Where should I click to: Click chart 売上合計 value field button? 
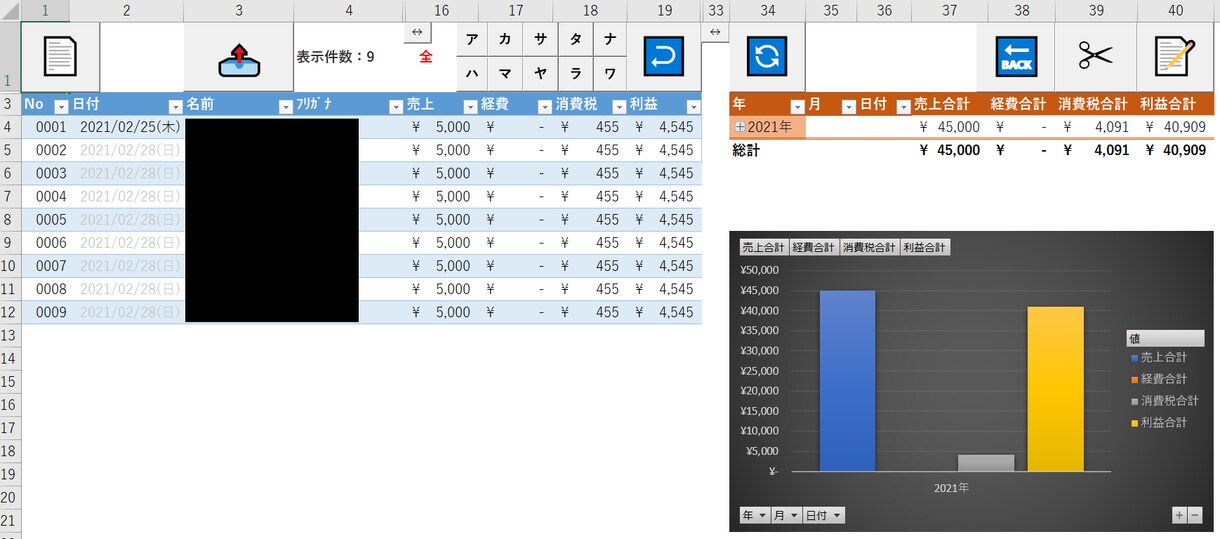(763, 247)
